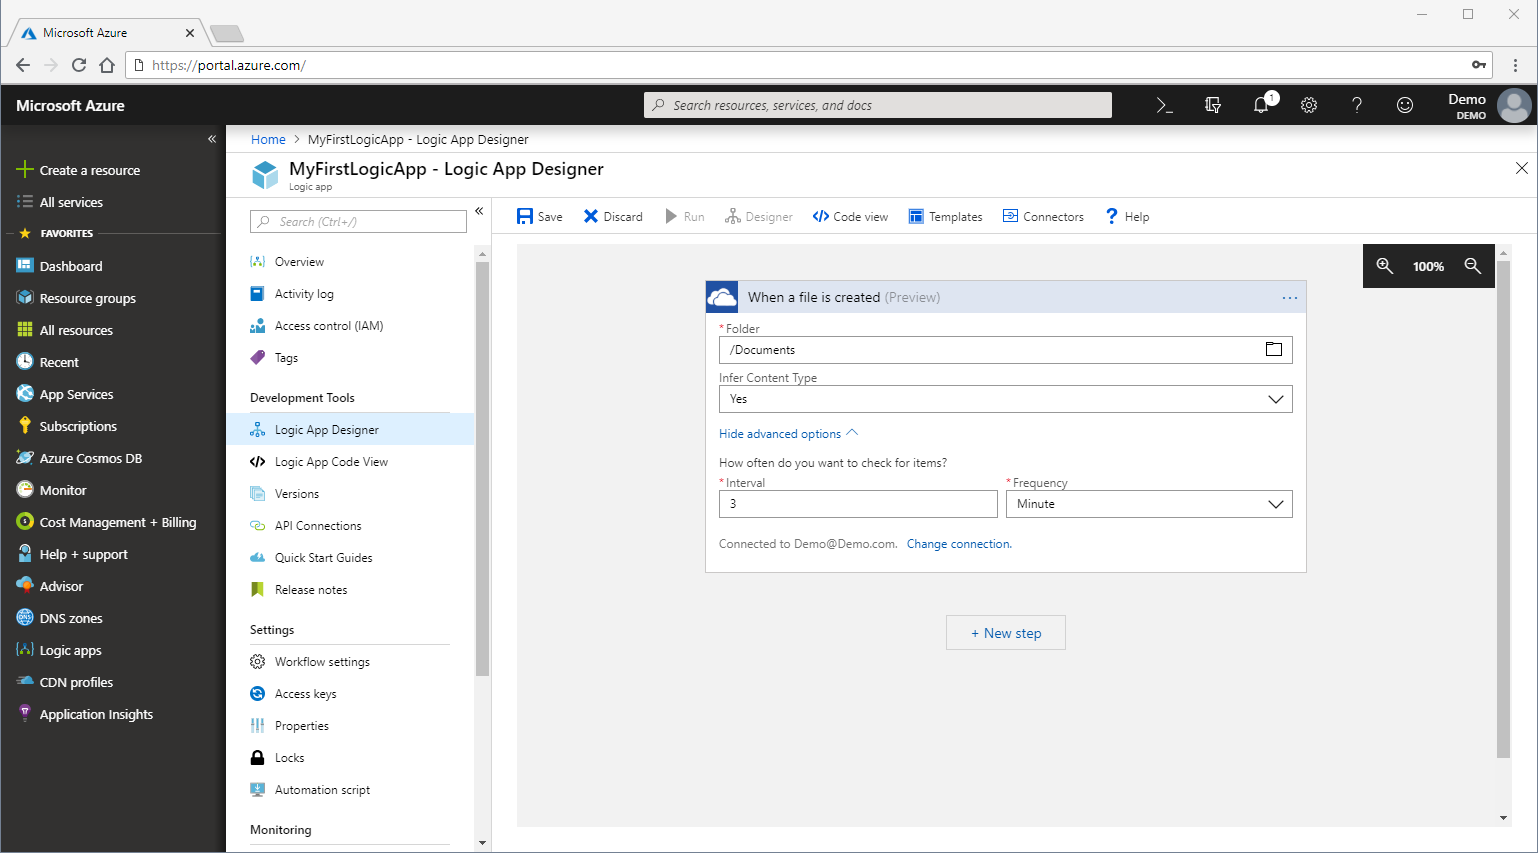Go to Home breadcrumb
The width and height of the screenshot is (1538, 853).
tap(268, 140)
